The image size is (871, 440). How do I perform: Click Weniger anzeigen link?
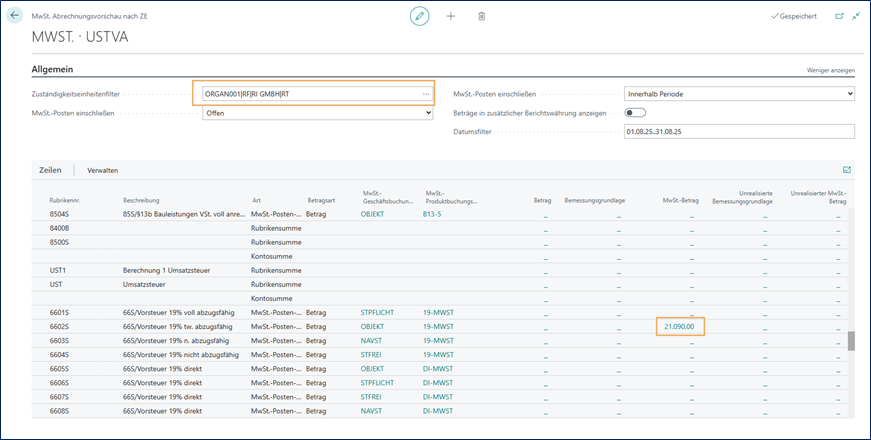(830, 71)
